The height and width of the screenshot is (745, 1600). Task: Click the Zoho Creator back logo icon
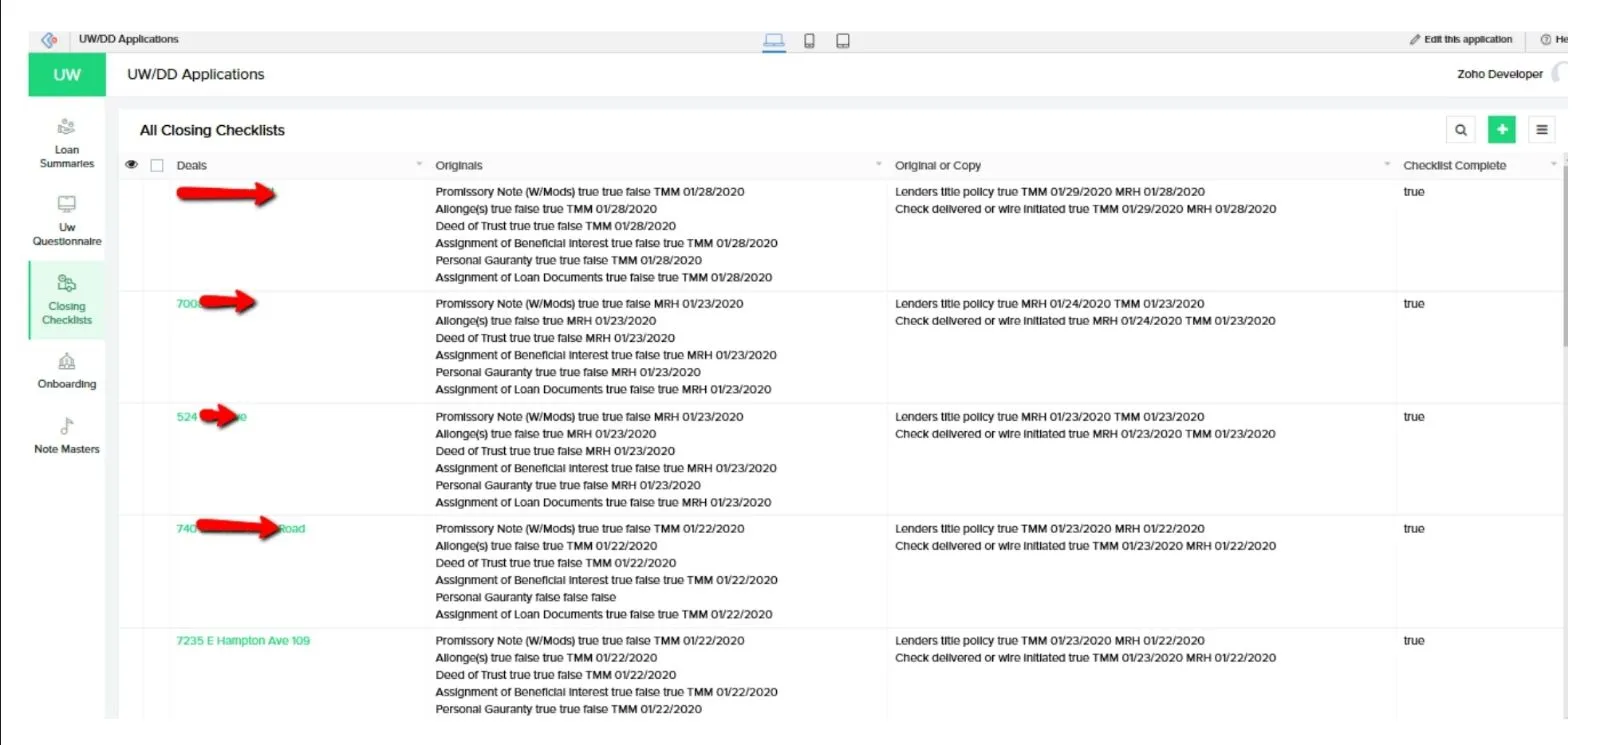49,40
